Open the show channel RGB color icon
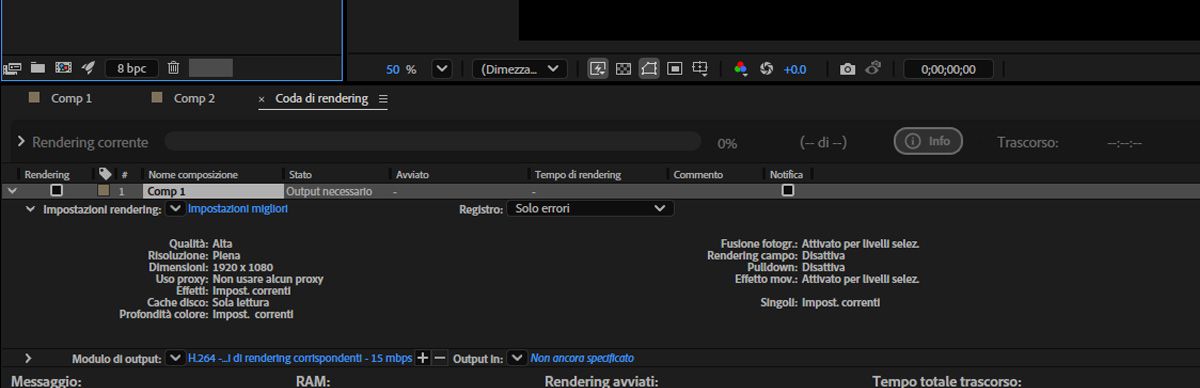The image size is (1200, 388). click(741, 69)
